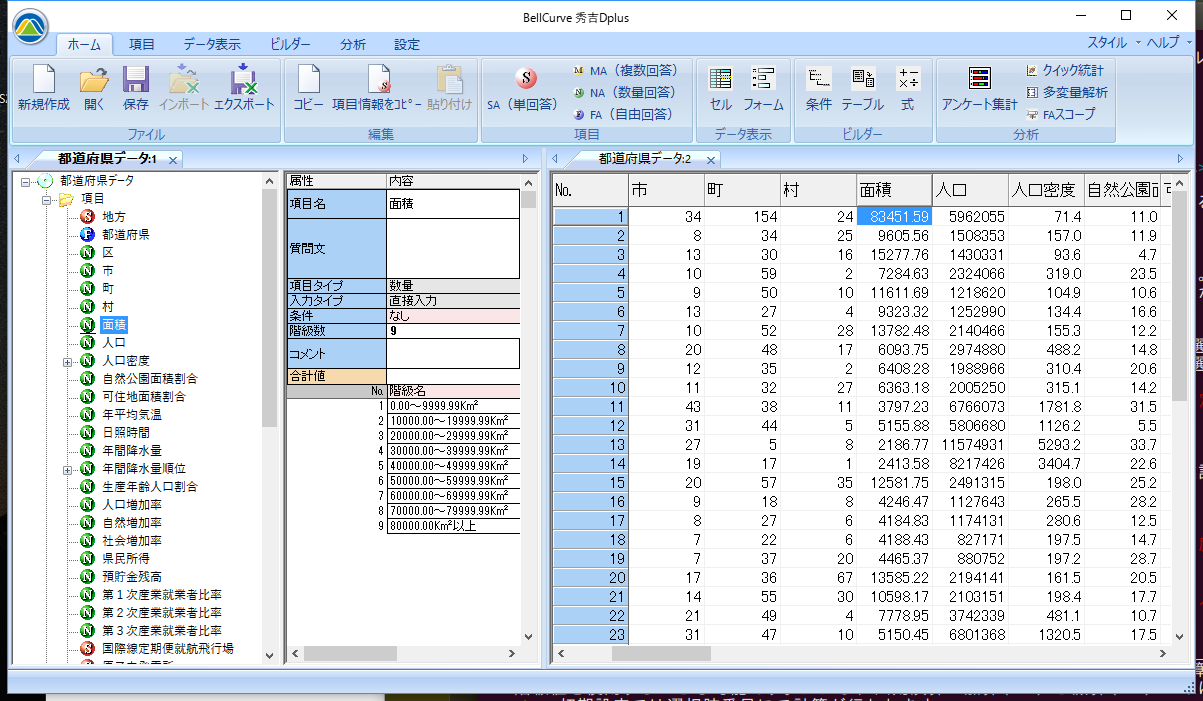Screen dimensions: 1203x701
Task: Select row header number 10
Action: click(590, 388)
